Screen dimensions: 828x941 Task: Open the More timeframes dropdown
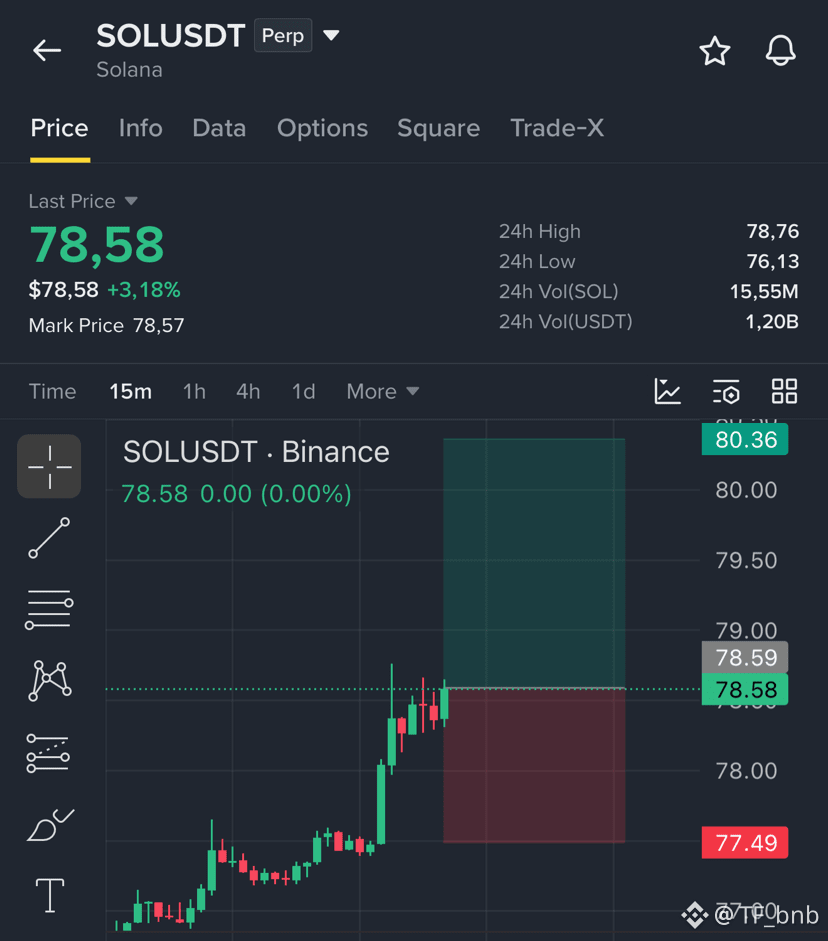pos(382,391)
